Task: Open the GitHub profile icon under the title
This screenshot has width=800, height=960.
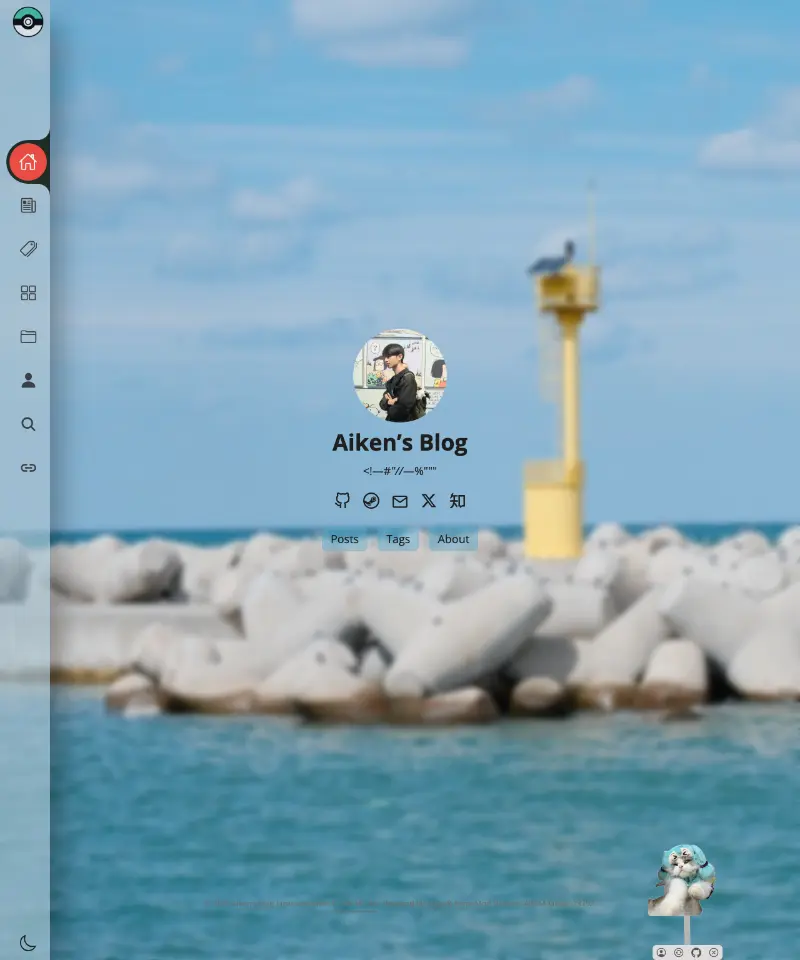Action: coord(342,501)
